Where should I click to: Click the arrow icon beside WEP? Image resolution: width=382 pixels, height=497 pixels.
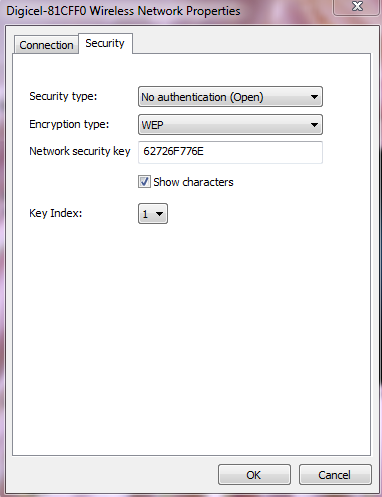pyautogui.click(x=314, y=125)
